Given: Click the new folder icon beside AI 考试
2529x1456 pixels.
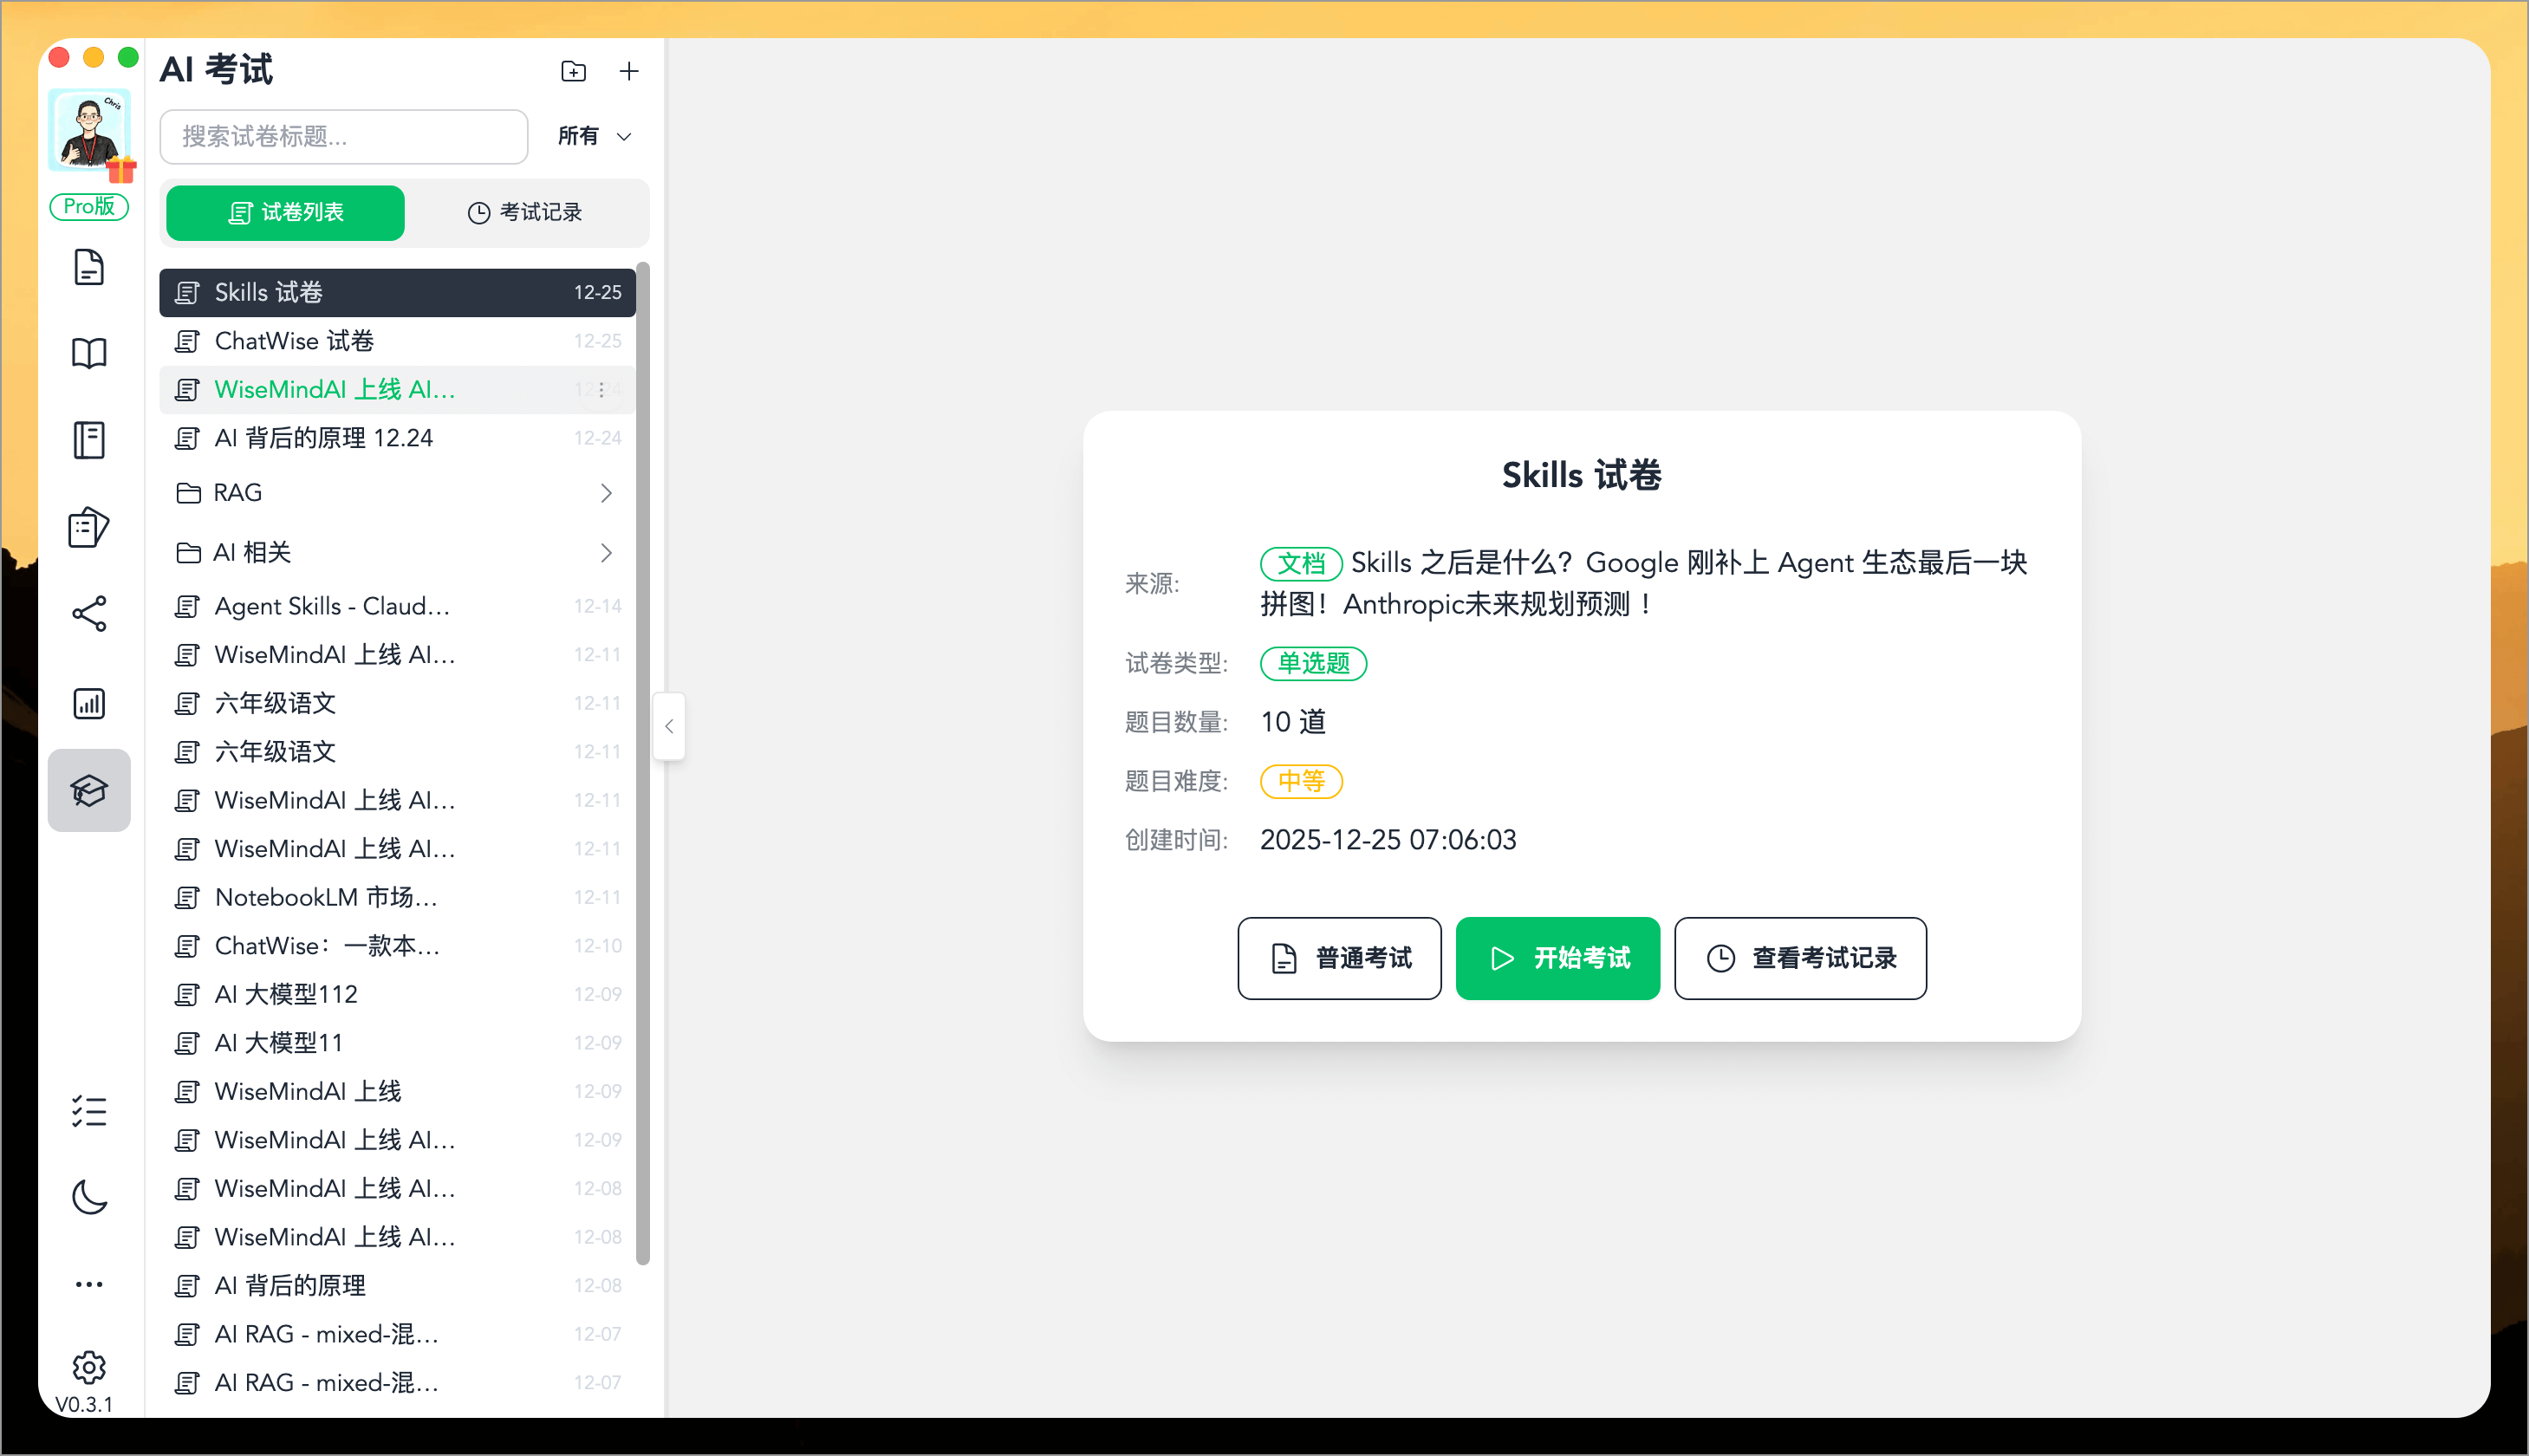Looking at the screenshot, I should 574,71.
